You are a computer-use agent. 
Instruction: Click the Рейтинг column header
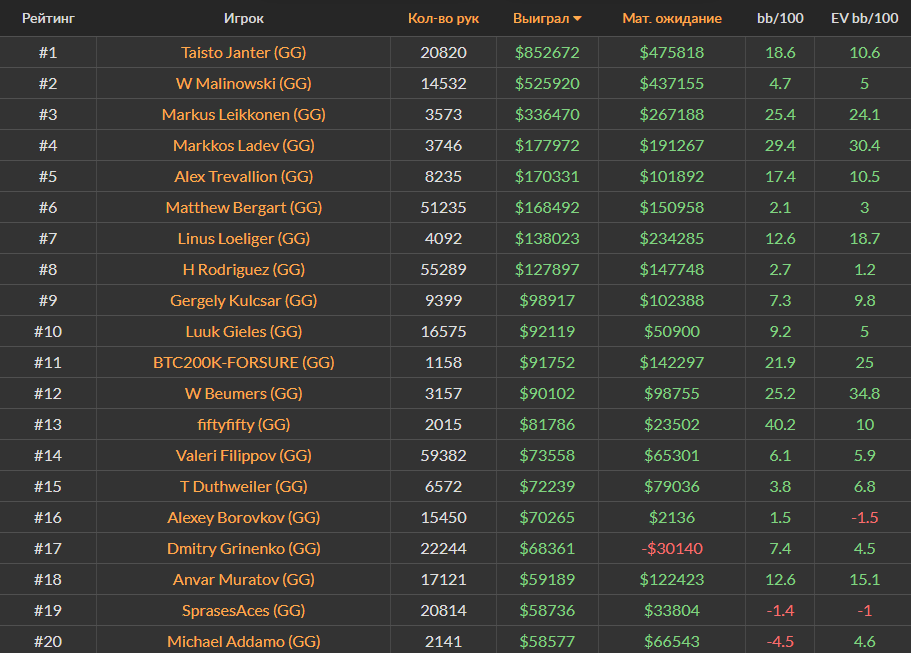(48, 18)
